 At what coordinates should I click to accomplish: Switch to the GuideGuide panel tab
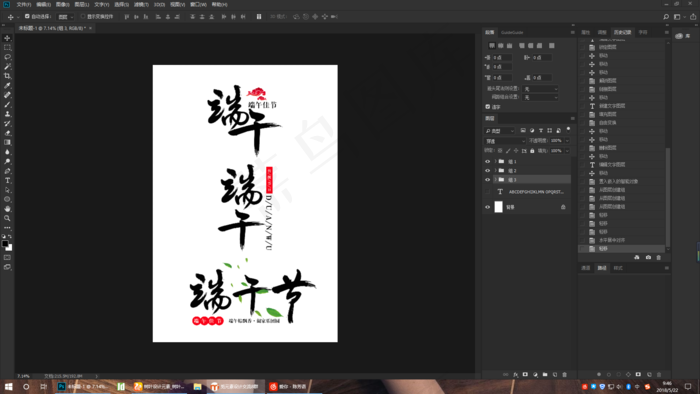[512, 33]
